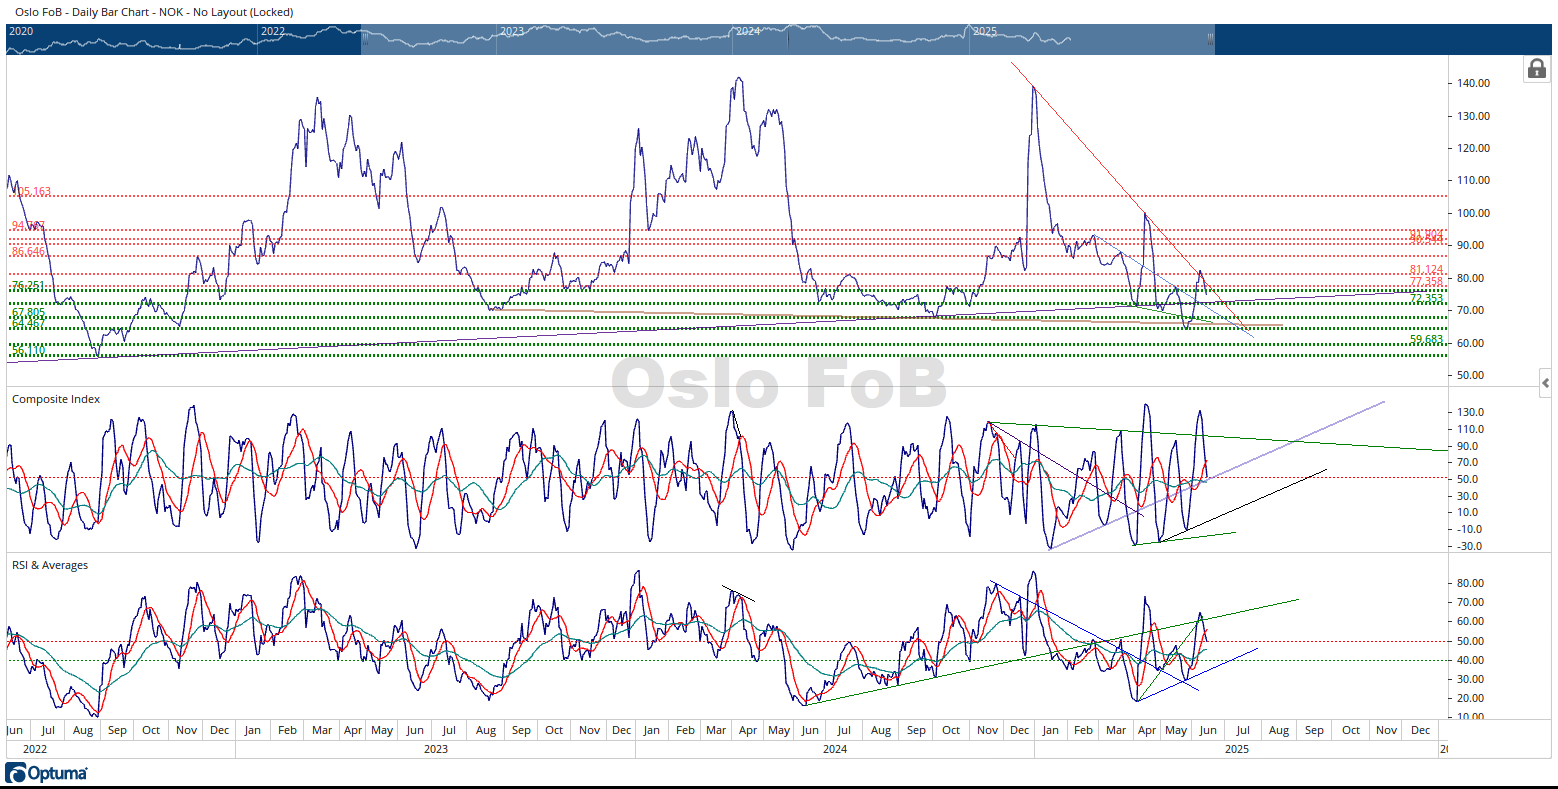1558x789 pixels.
Task: Select the Composite Index panel label
Action: click(56, 399)
